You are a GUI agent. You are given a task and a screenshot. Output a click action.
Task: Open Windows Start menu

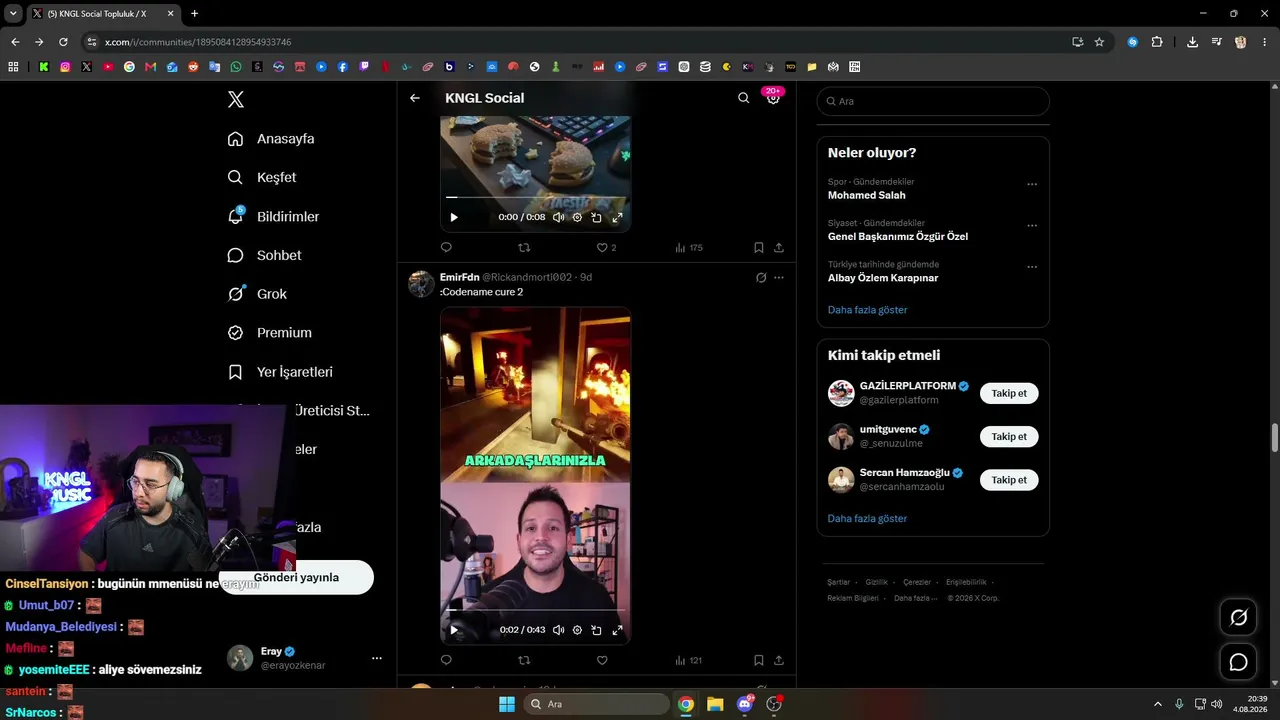(507, 704)
